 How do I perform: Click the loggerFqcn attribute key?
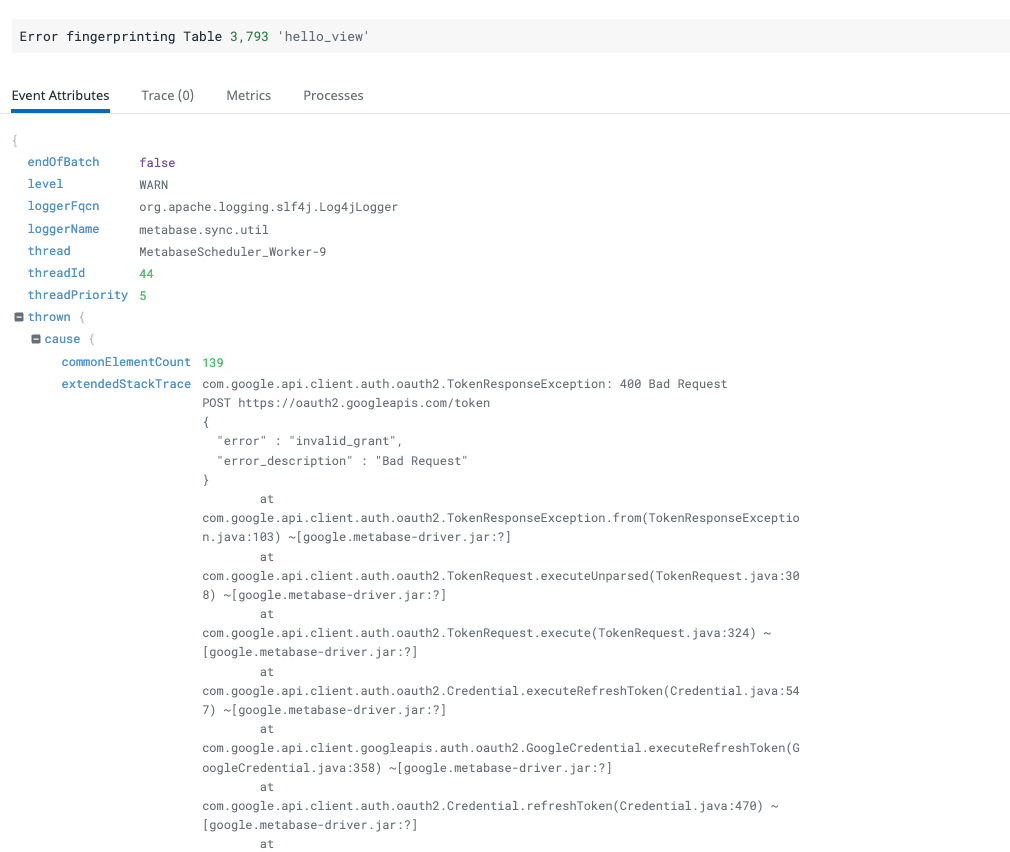(63, 206)
